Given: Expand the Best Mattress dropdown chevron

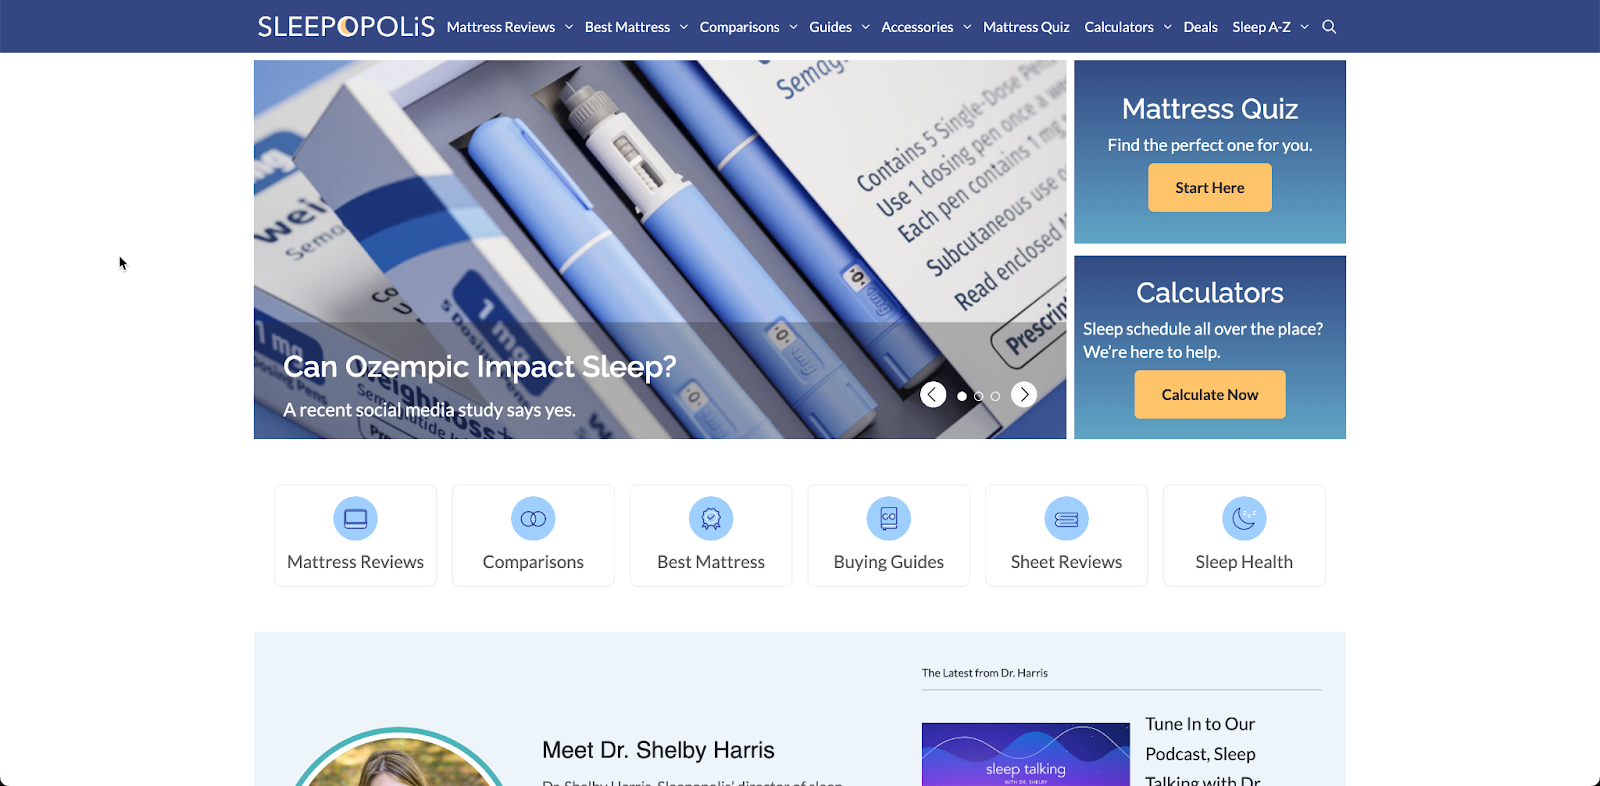Looking at the screenshot, I should (x=684, y=27).
